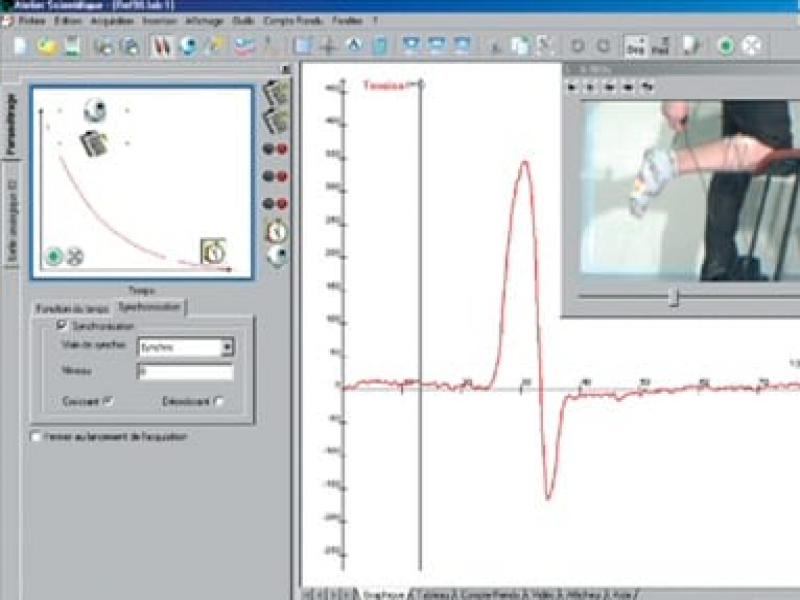Open the Fichier menu
Screen dimensions: 800x600
(31, 20)
